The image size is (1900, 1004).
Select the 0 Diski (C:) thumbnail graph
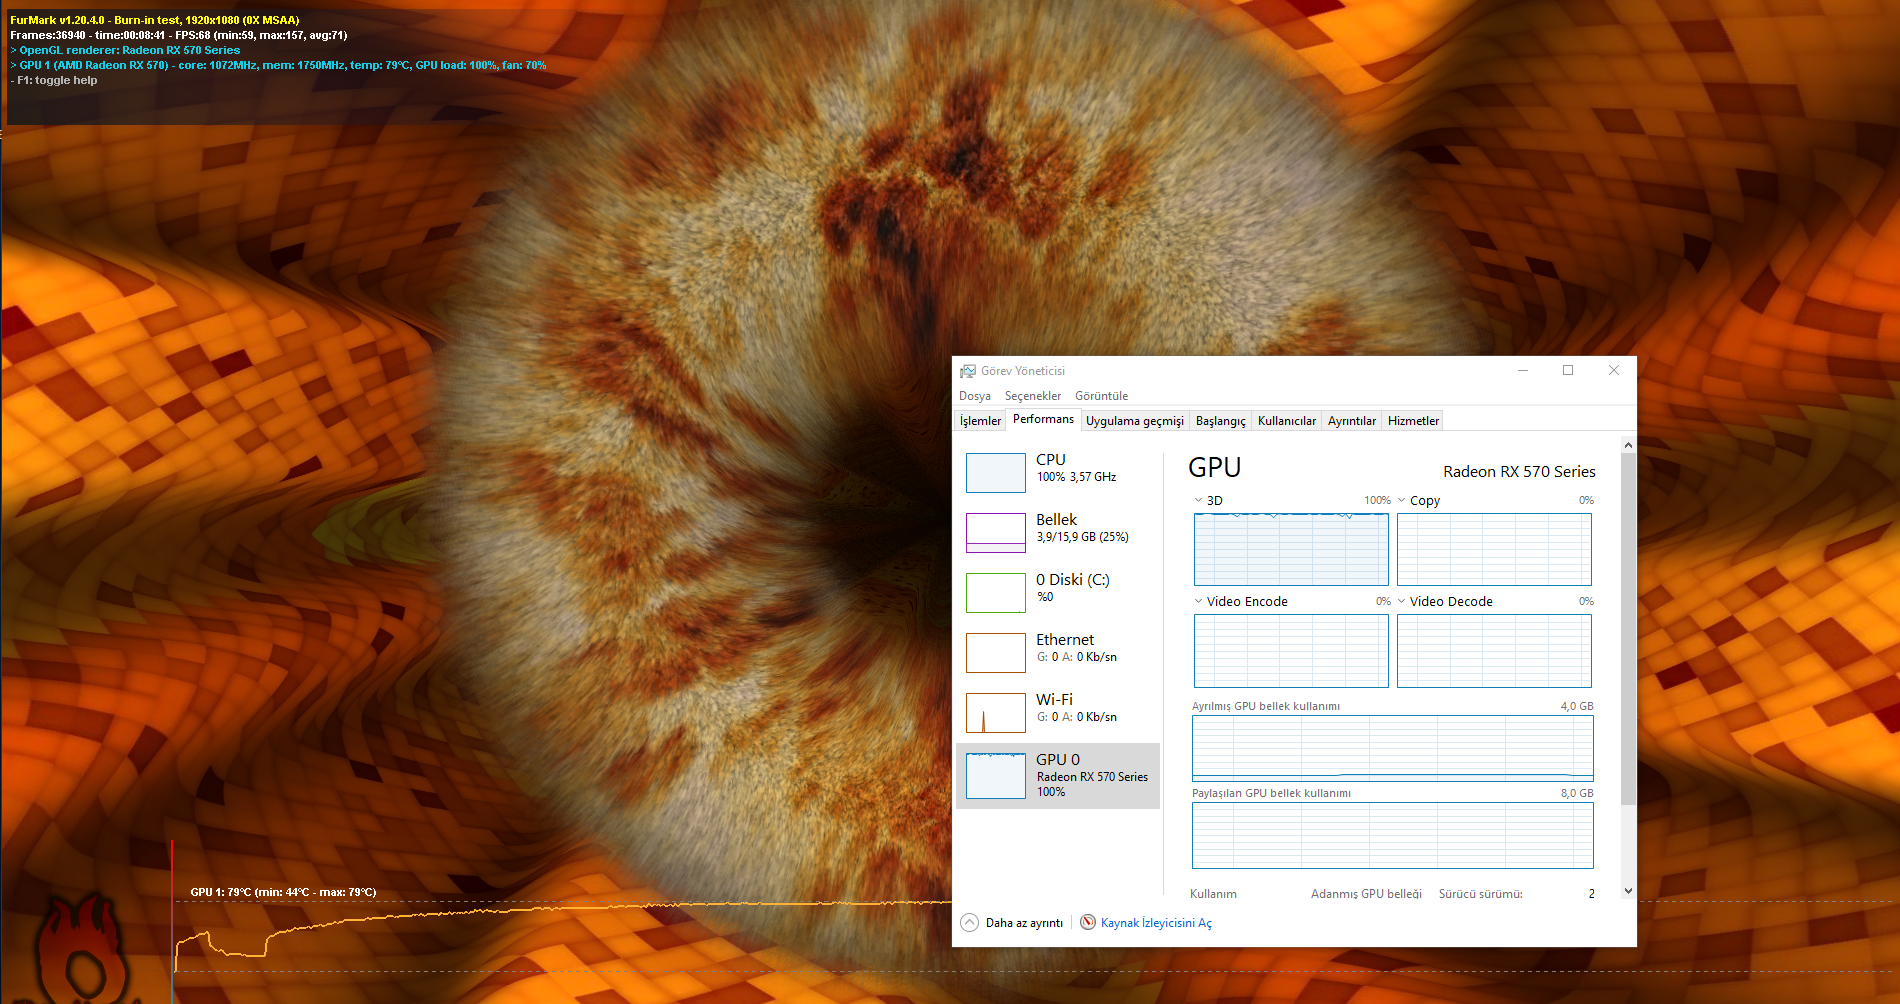click(996, 593)
